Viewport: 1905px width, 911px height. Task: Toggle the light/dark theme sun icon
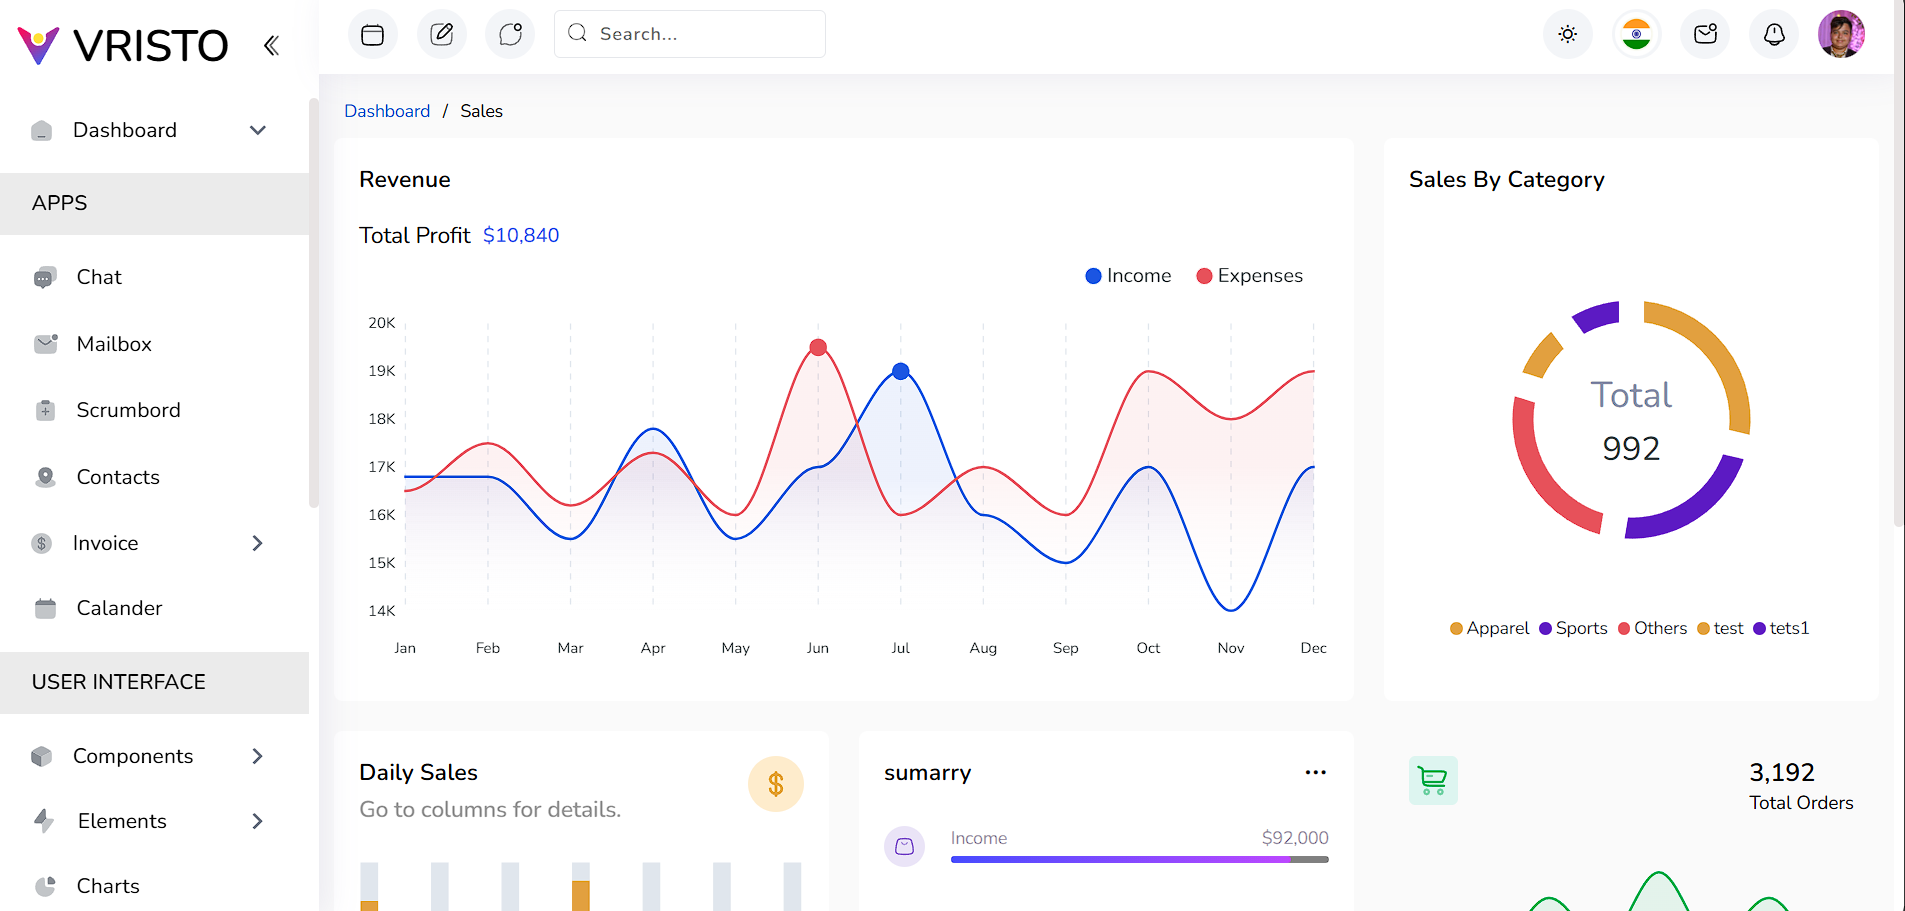coord(1567,35)
